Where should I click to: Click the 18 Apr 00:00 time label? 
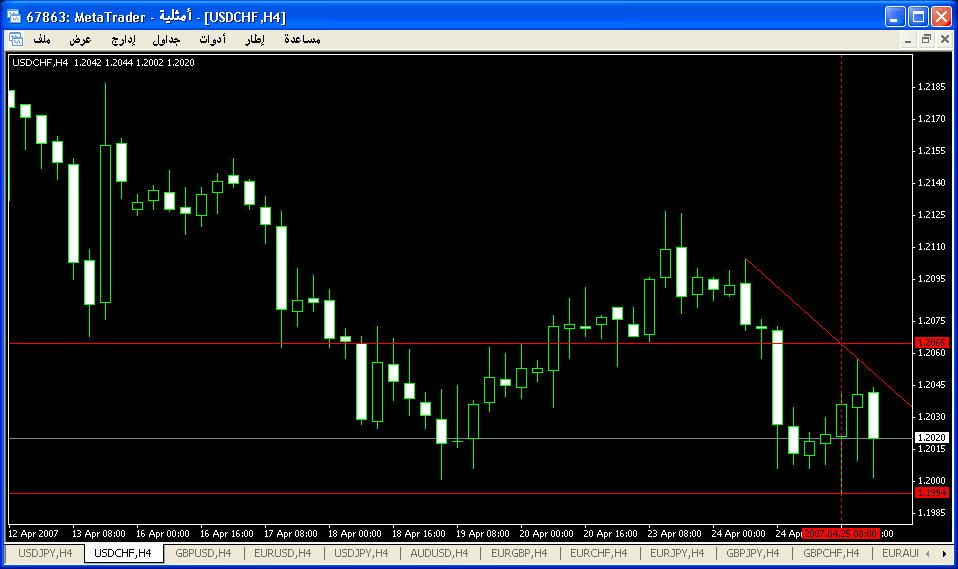tap(354, 534)
